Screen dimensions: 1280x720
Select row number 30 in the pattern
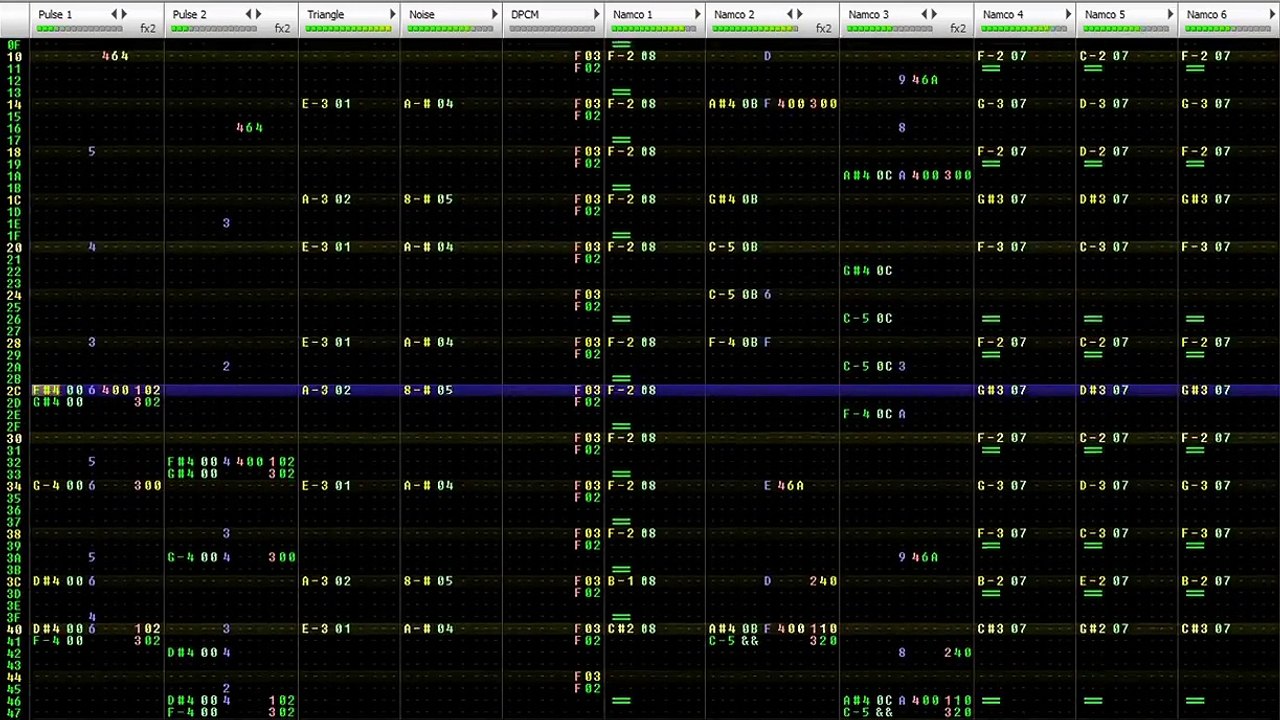pyautogui.click(x=14, y=438)
